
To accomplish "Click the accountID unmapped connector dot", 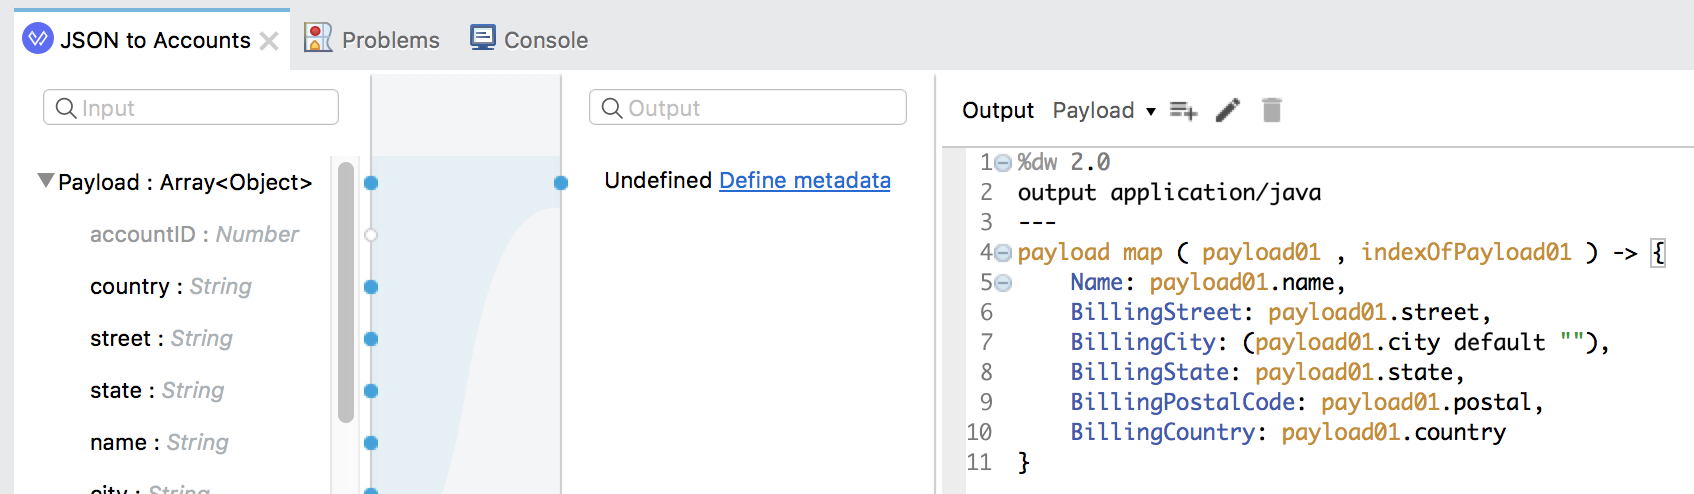I will [x=371, y=235].
